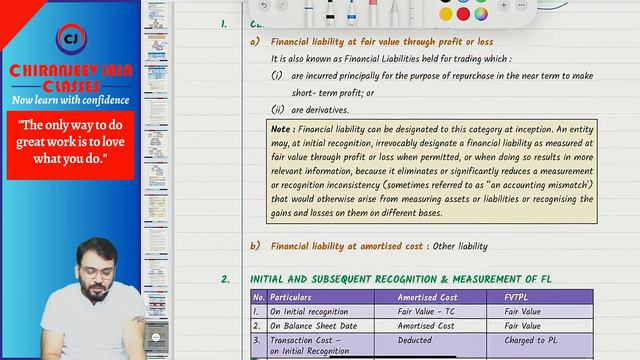640x360 pixels.
Task: Open the dark thumbnail with circular badge
Action: [x=156, y=337]
